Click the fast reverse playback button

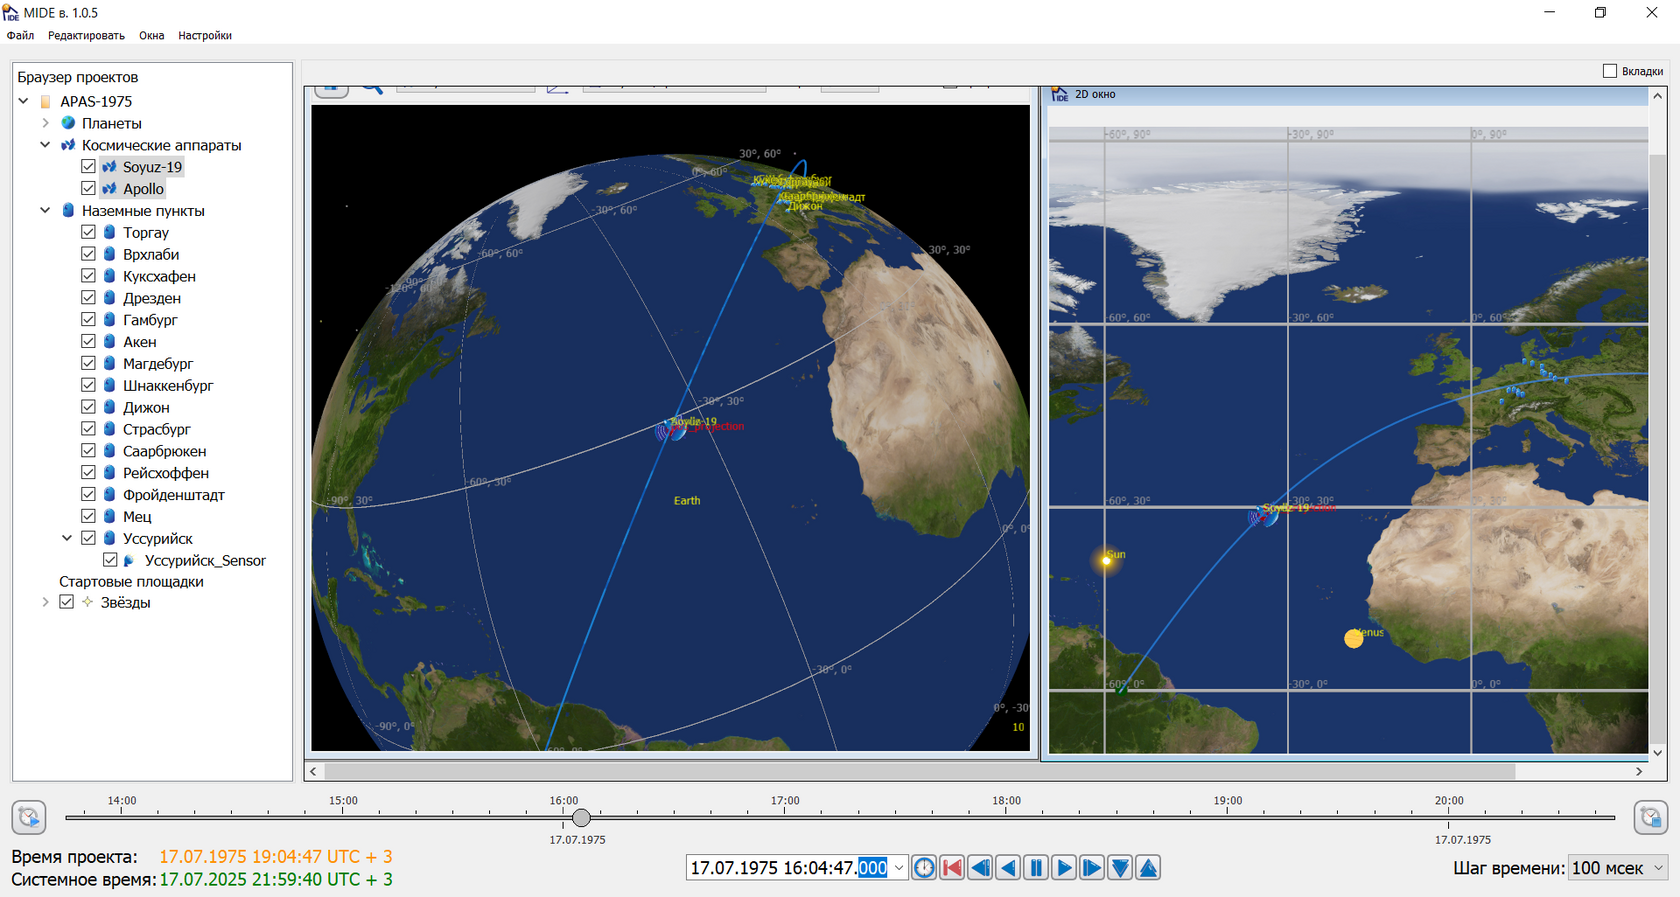click(x=980, y=868)
